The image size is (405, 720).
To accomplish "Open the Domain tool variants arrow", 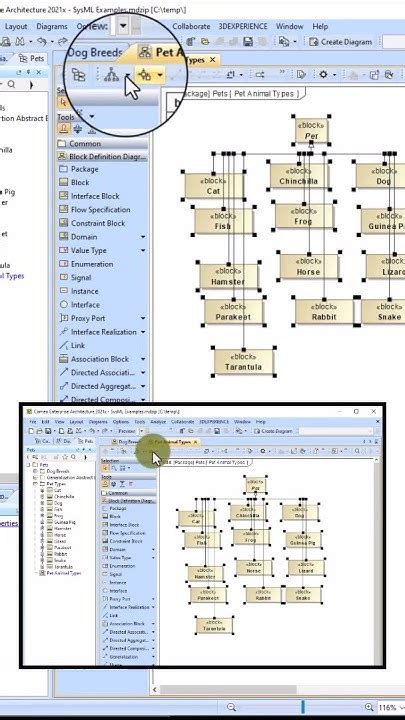I will pyautogui.click(x=143, y=237).
